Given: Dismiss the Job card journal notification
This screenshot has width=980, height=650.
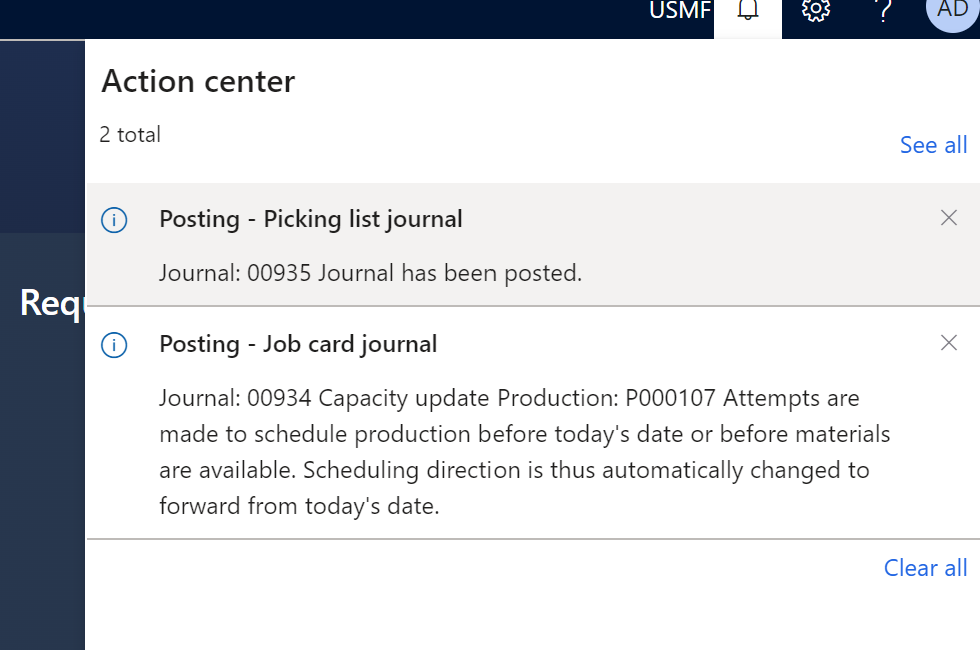Looking at the screenshot, I should [x=949, y=343].
